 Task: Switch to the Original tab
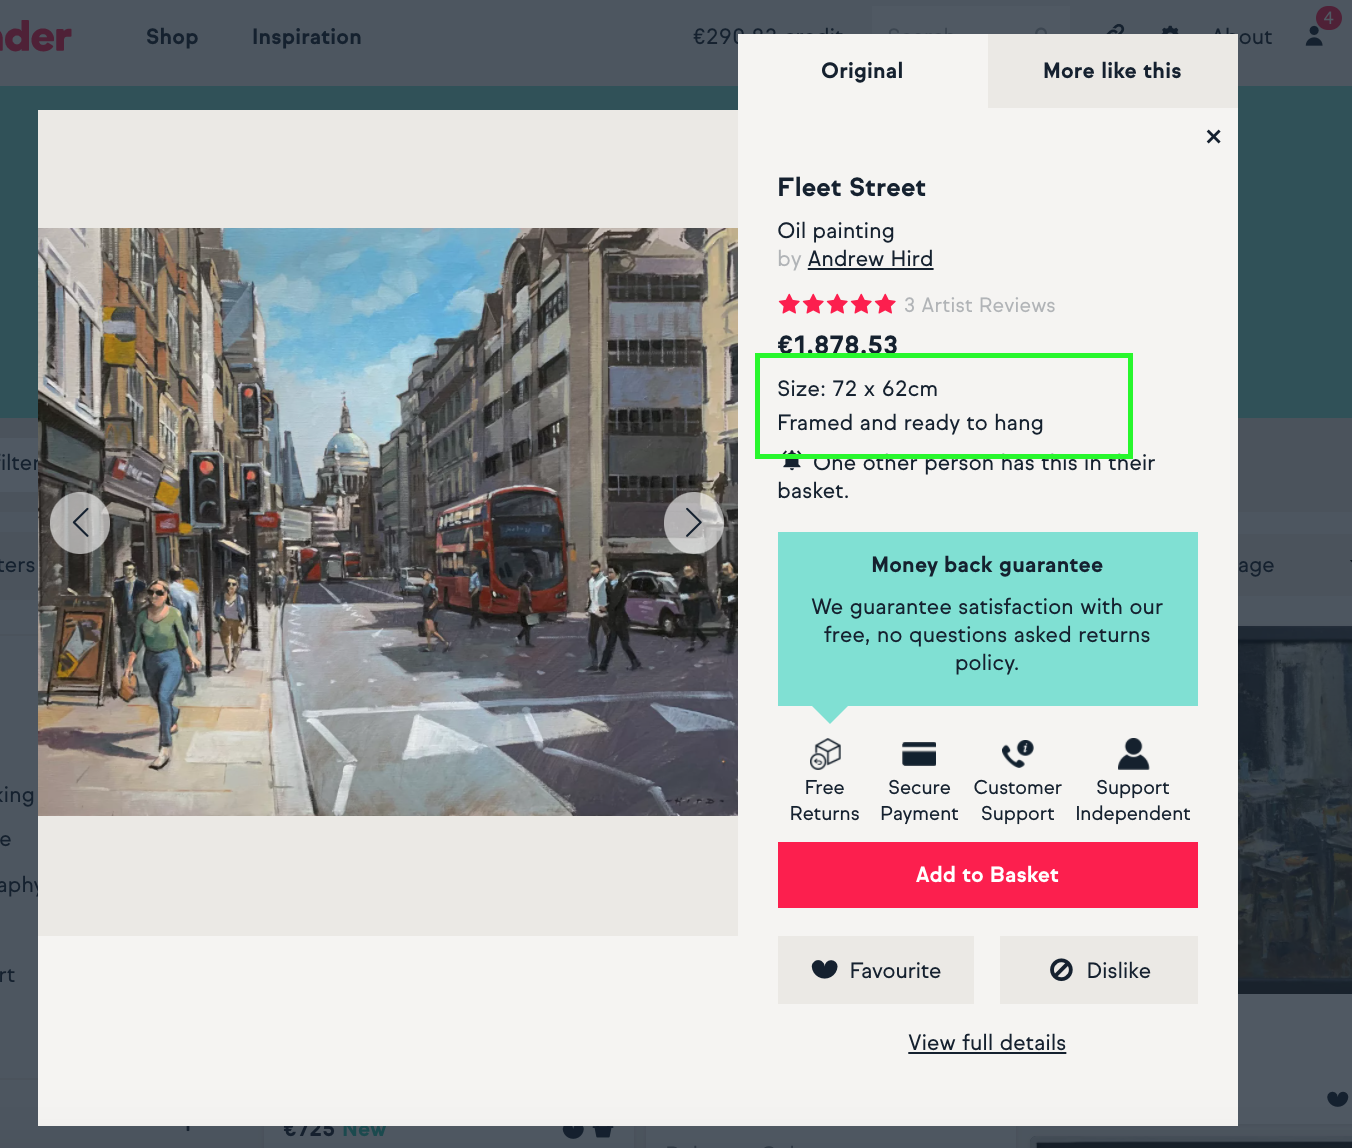point(862,71)
